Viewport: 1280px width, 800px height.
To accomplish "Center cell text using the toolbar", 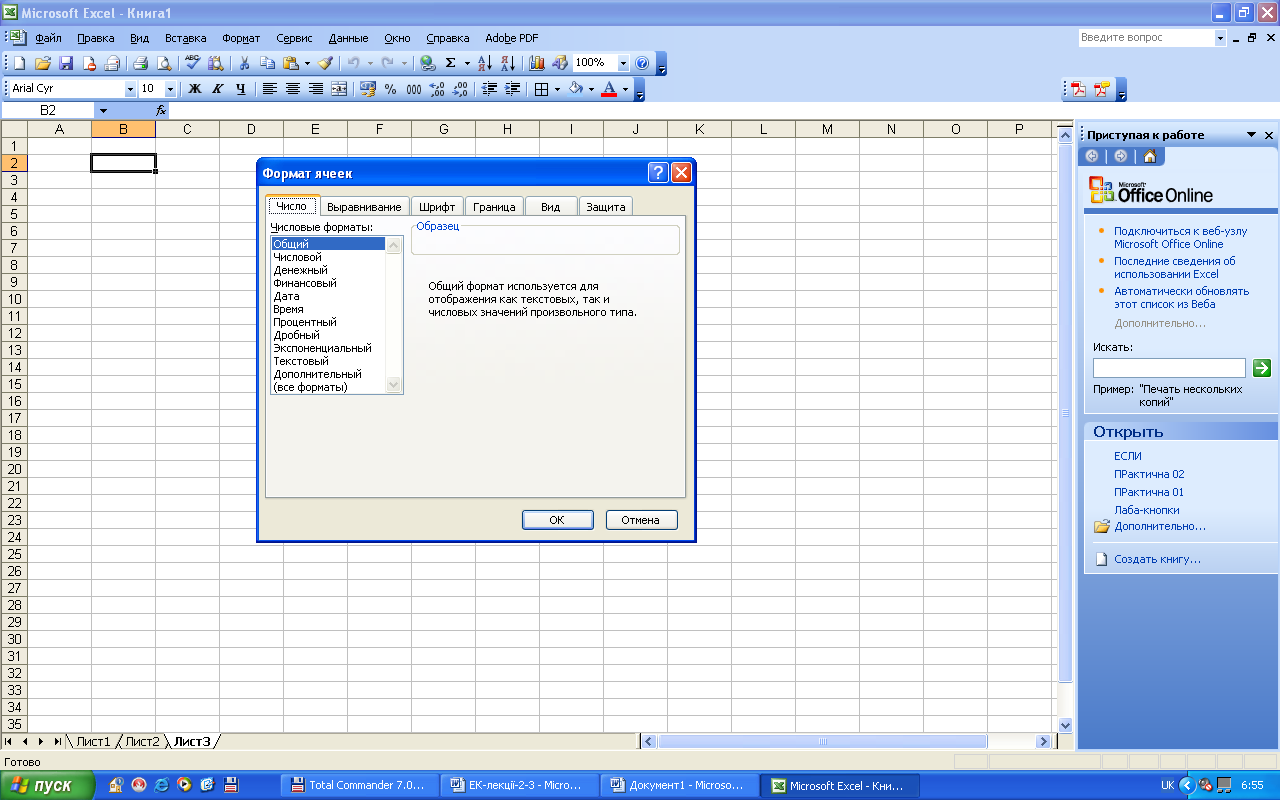I will coord(293,89).
